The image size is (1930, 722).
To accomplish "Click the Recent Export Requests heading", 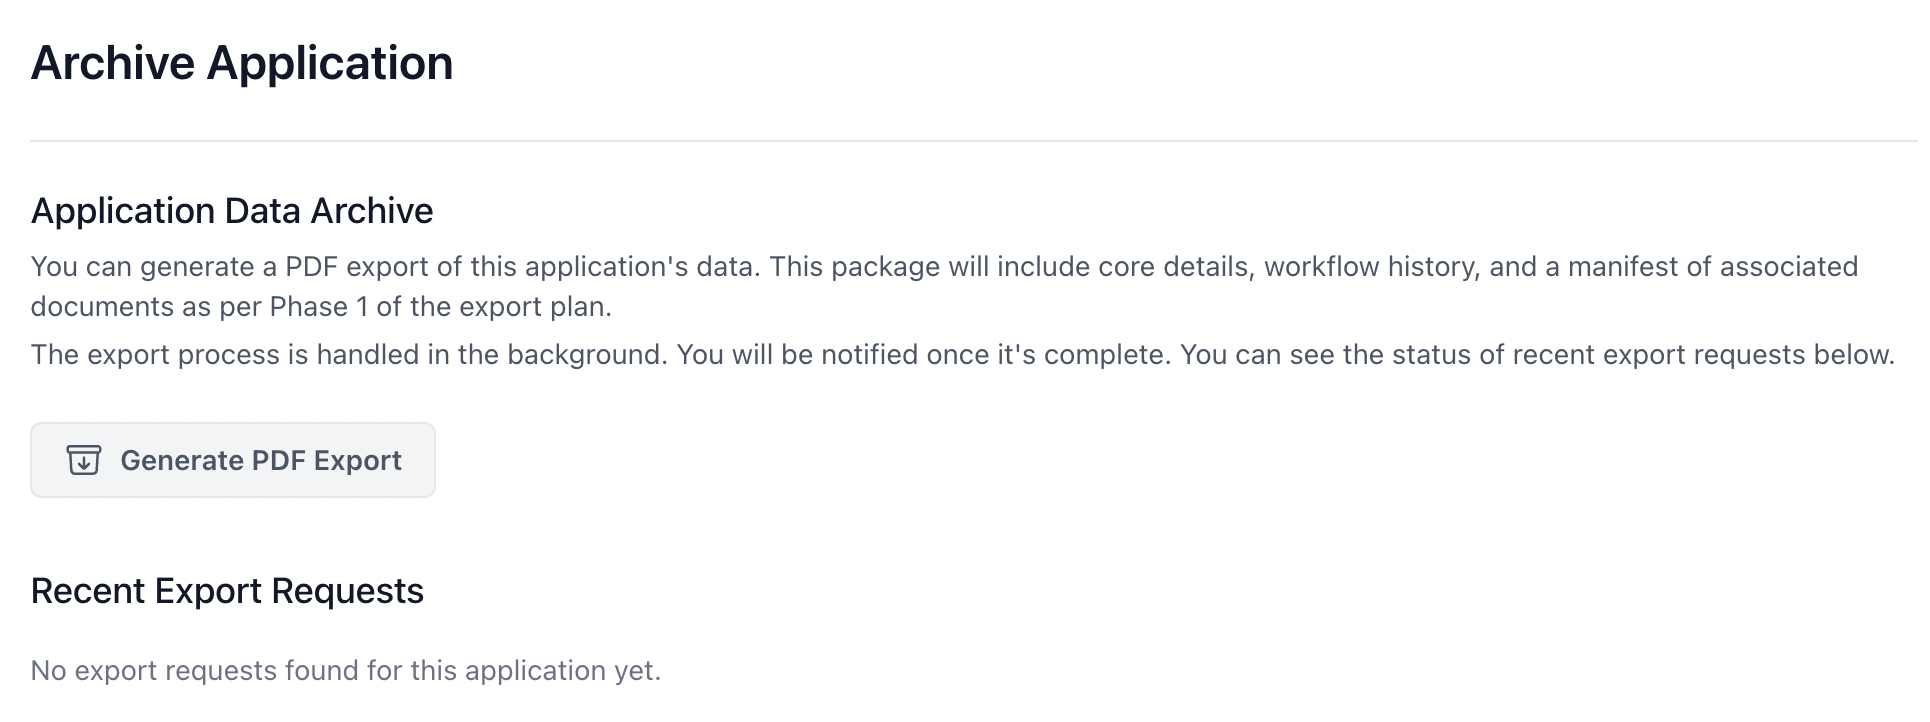I will click(x=227, y=591).
